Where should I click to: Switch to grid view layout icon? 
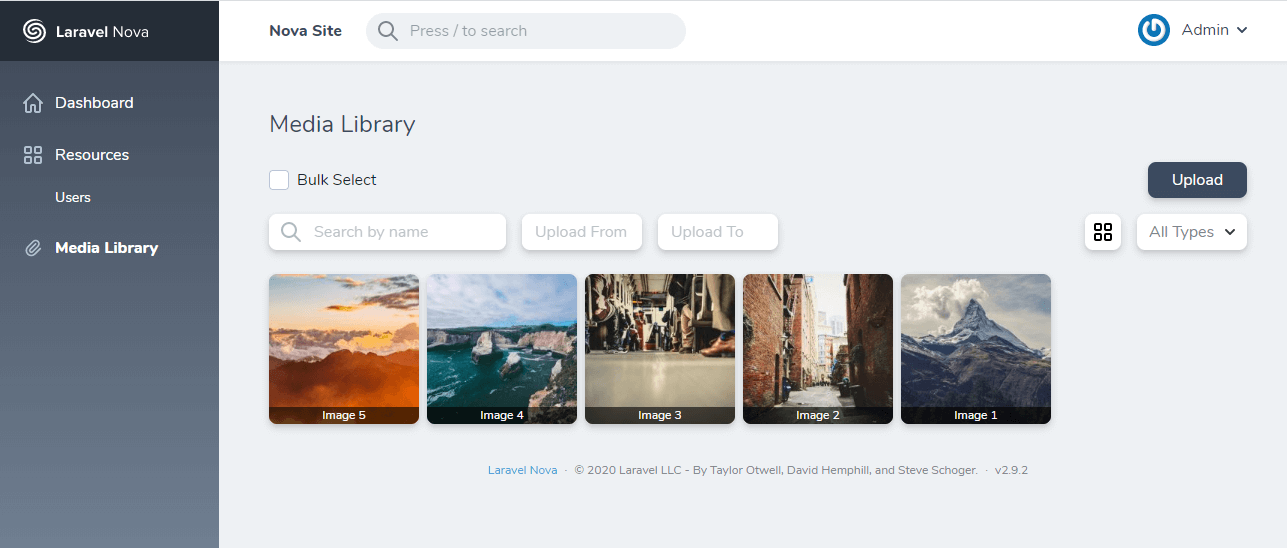[x=1103, y=232]
